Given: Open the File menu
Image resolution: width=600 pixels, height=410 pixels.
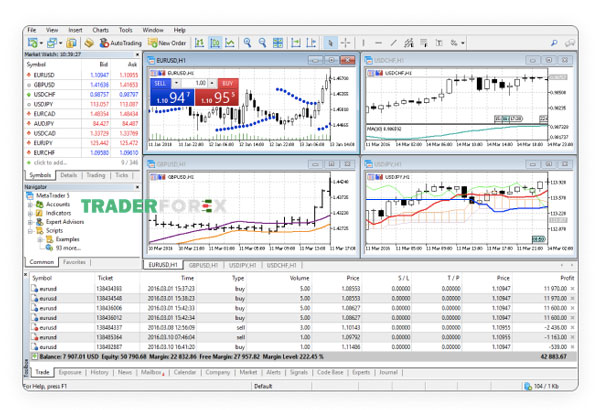Looking at the screenshot, I should click(x=32, y=30).
